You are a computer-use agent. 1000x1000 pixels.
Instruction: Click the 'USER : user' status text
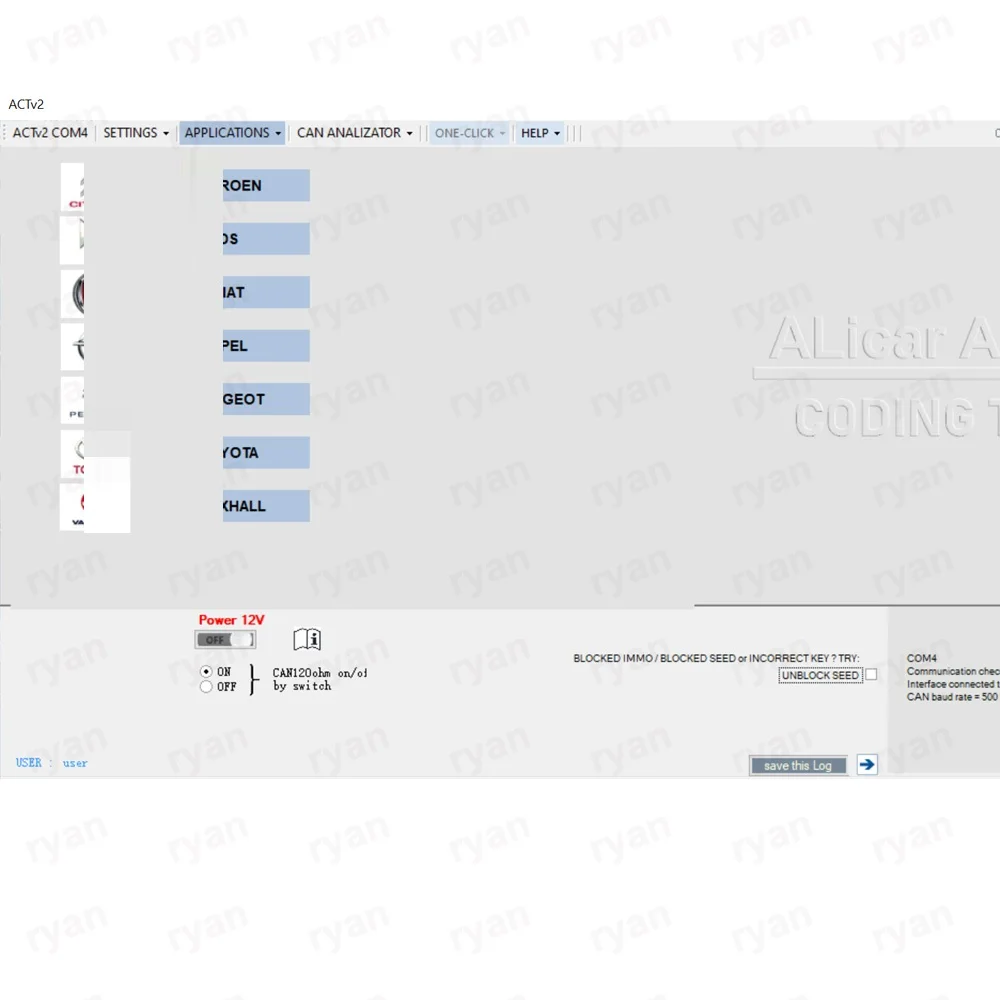tap(52, 763)
